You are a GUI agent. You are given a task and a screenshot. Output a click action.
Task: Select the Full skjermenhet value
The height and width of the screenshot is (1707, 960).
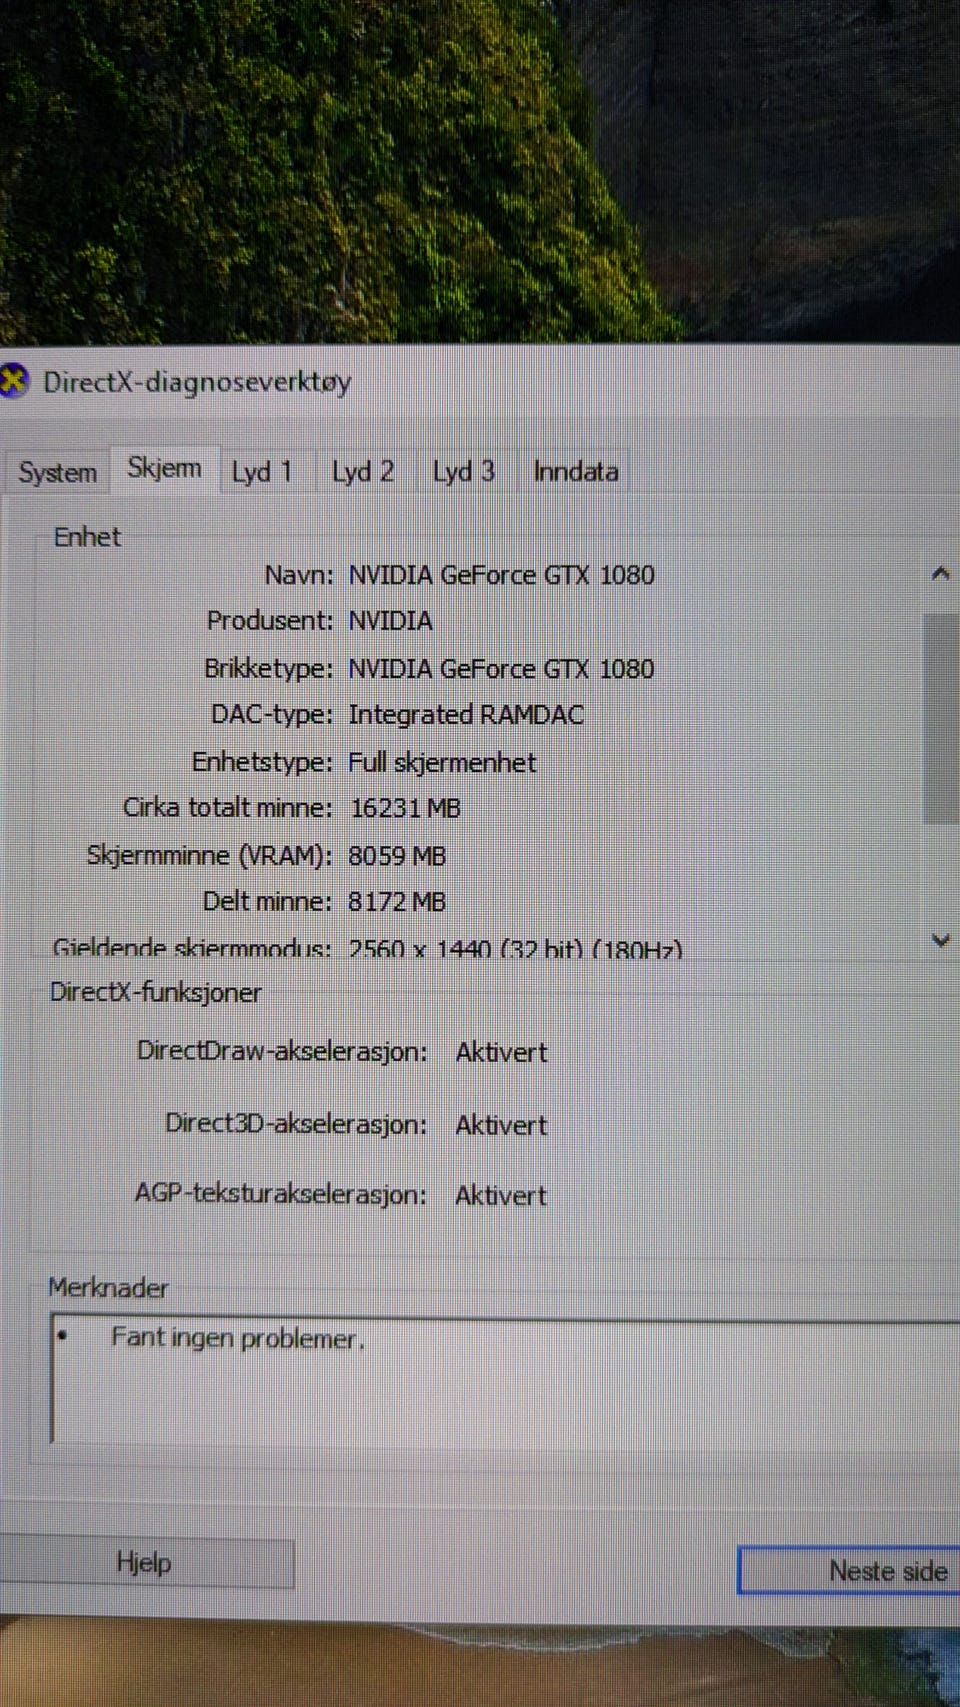click(x=442, y=762)
